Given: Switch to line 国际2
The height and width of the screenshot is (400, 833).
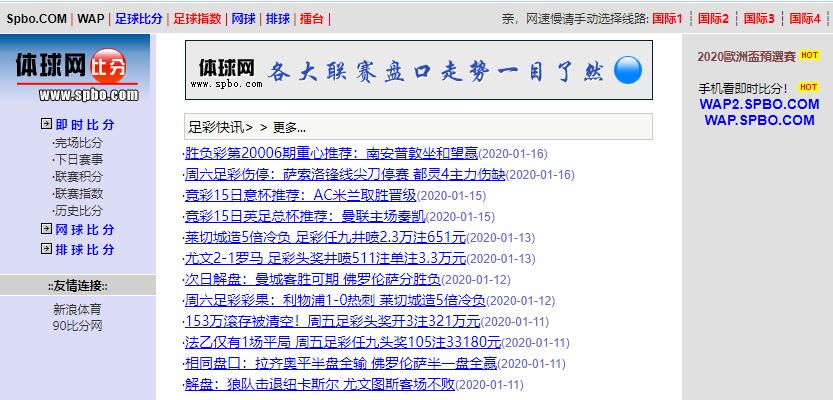Looking at the screenshot, I should [x=713, y=19].
